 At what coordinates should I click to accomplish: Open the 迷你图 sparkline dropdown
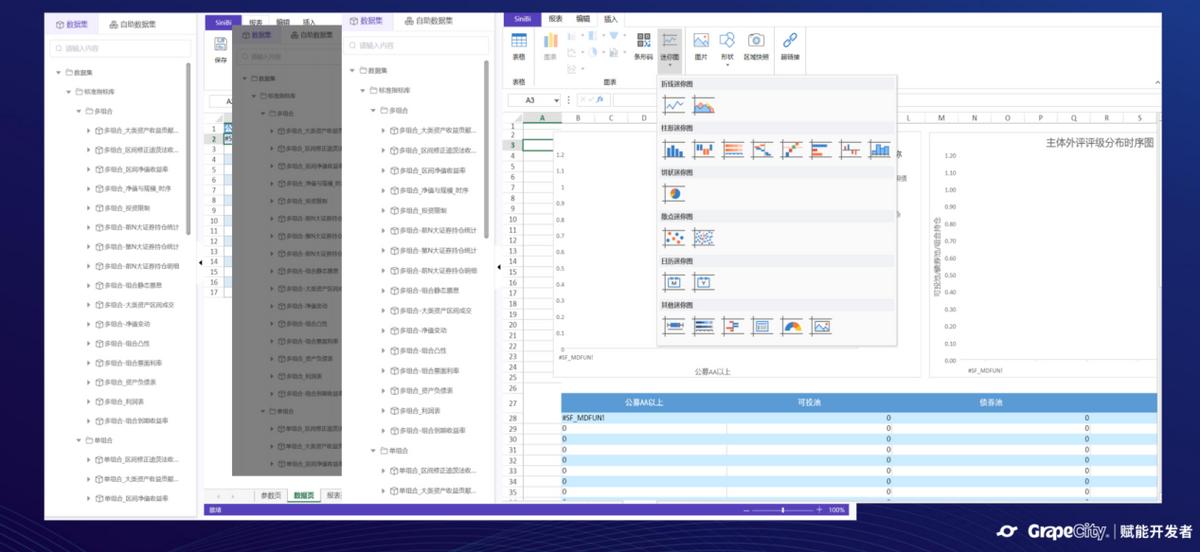[x=670, y=46]
